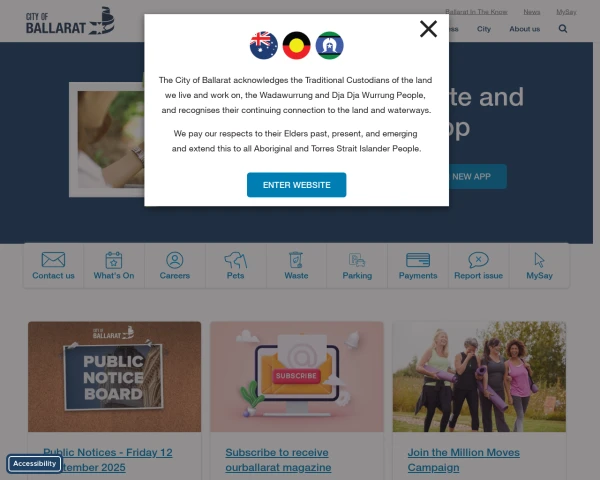600x480 pixels.
Task: Open the Report issue speech bubble icon
Action: 478,260
